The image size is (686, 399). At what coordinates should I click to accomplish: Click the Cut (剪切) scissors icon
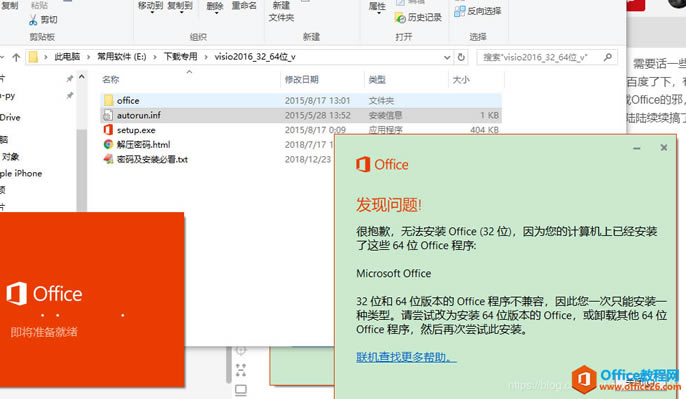click(33, 20)
